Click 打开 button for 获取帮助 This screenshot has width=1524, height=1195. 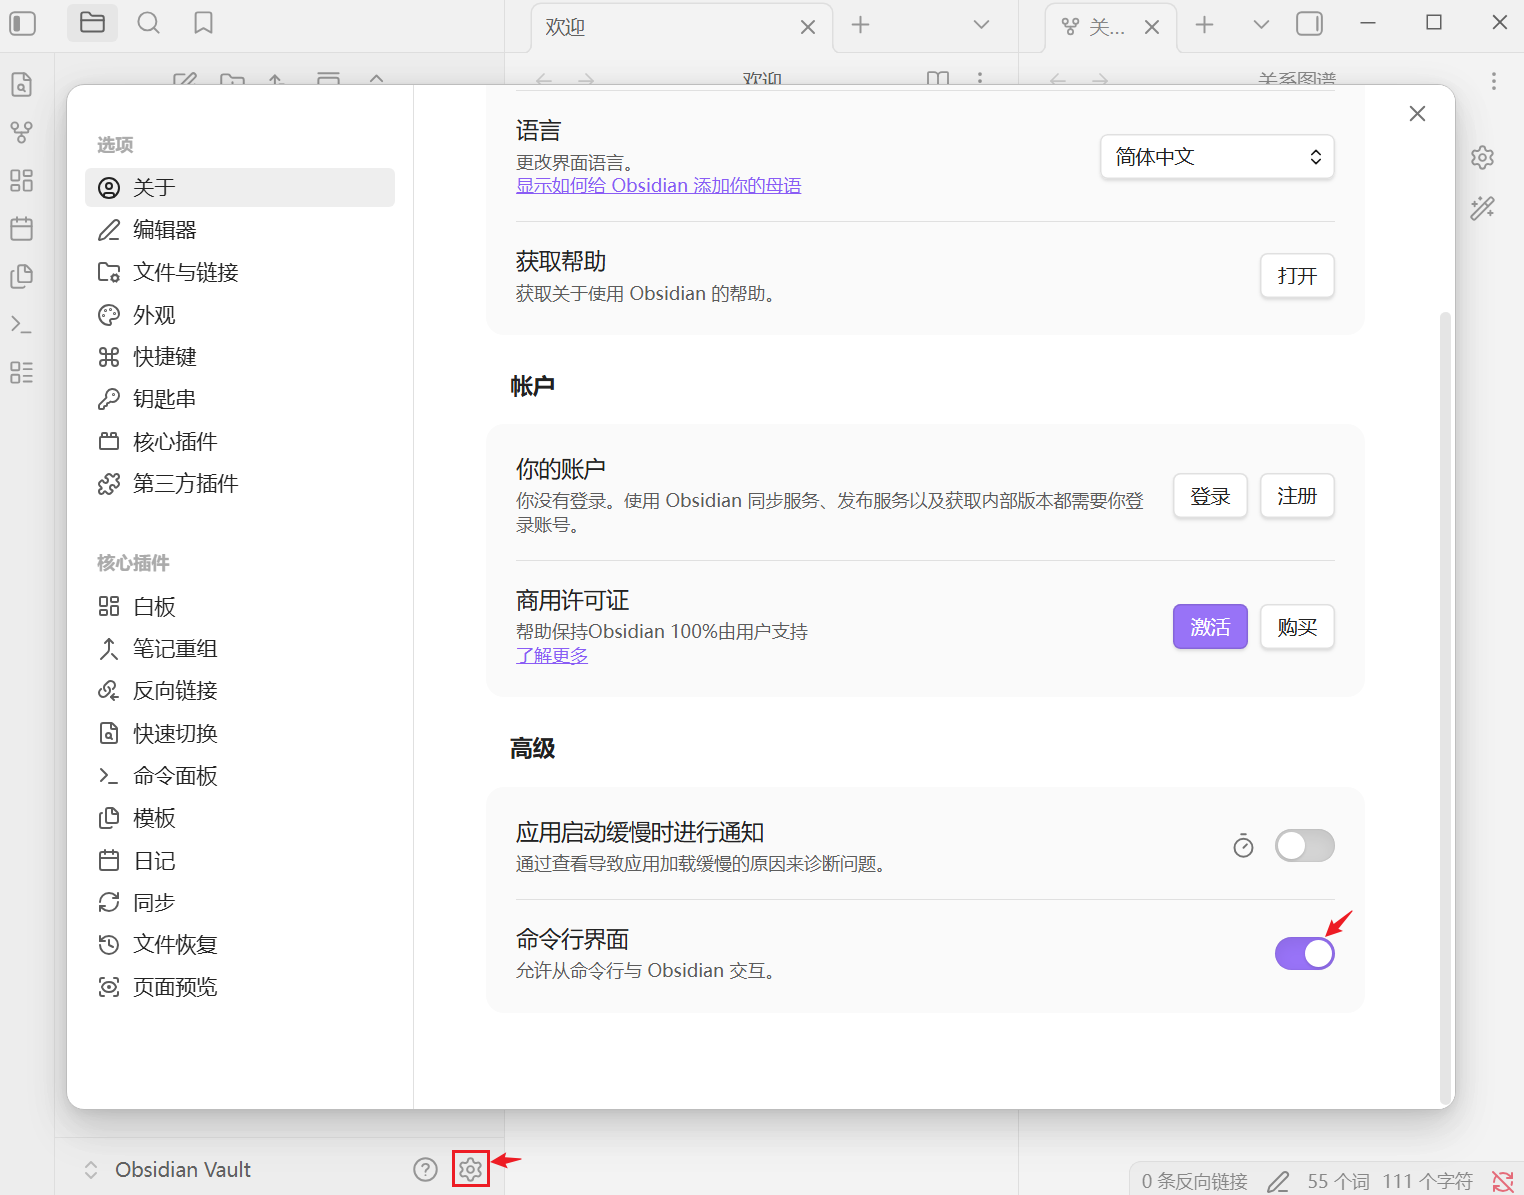coord(1297,276)
